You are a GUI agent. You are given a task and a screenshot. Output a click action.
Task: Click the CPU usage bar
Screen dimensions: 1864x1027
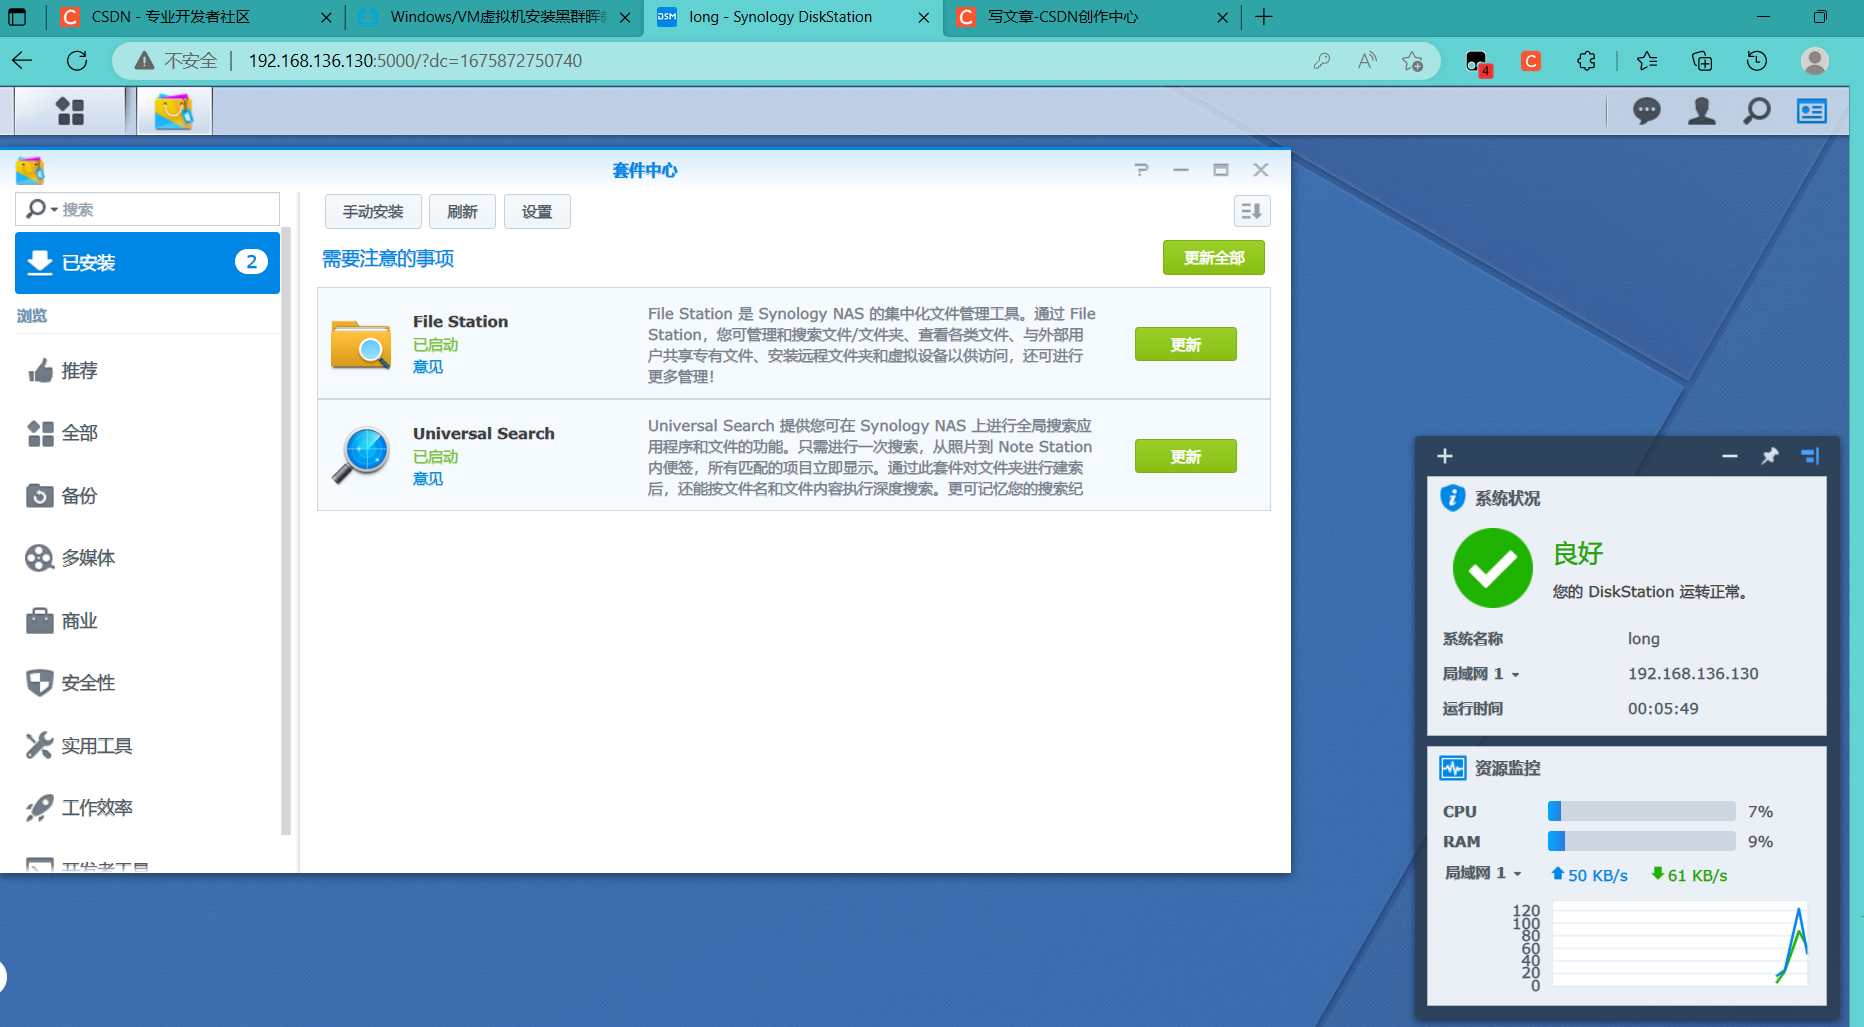click(x=1641, y=811)
